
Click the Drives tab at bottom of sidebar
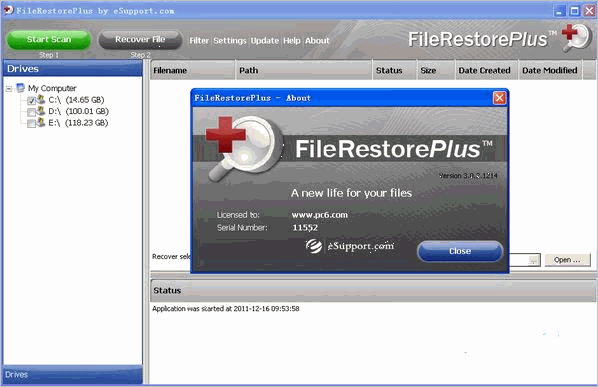click(x=72, y=374)
